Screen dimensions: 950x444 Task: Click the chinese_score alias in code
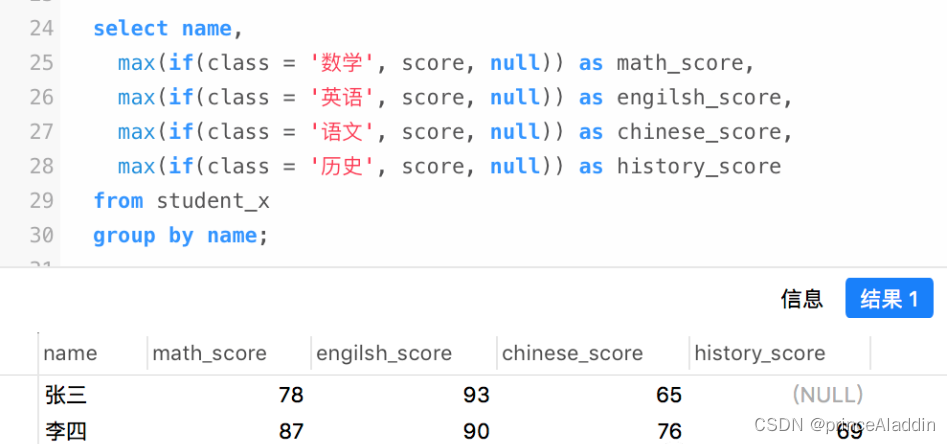click(699, 133)
